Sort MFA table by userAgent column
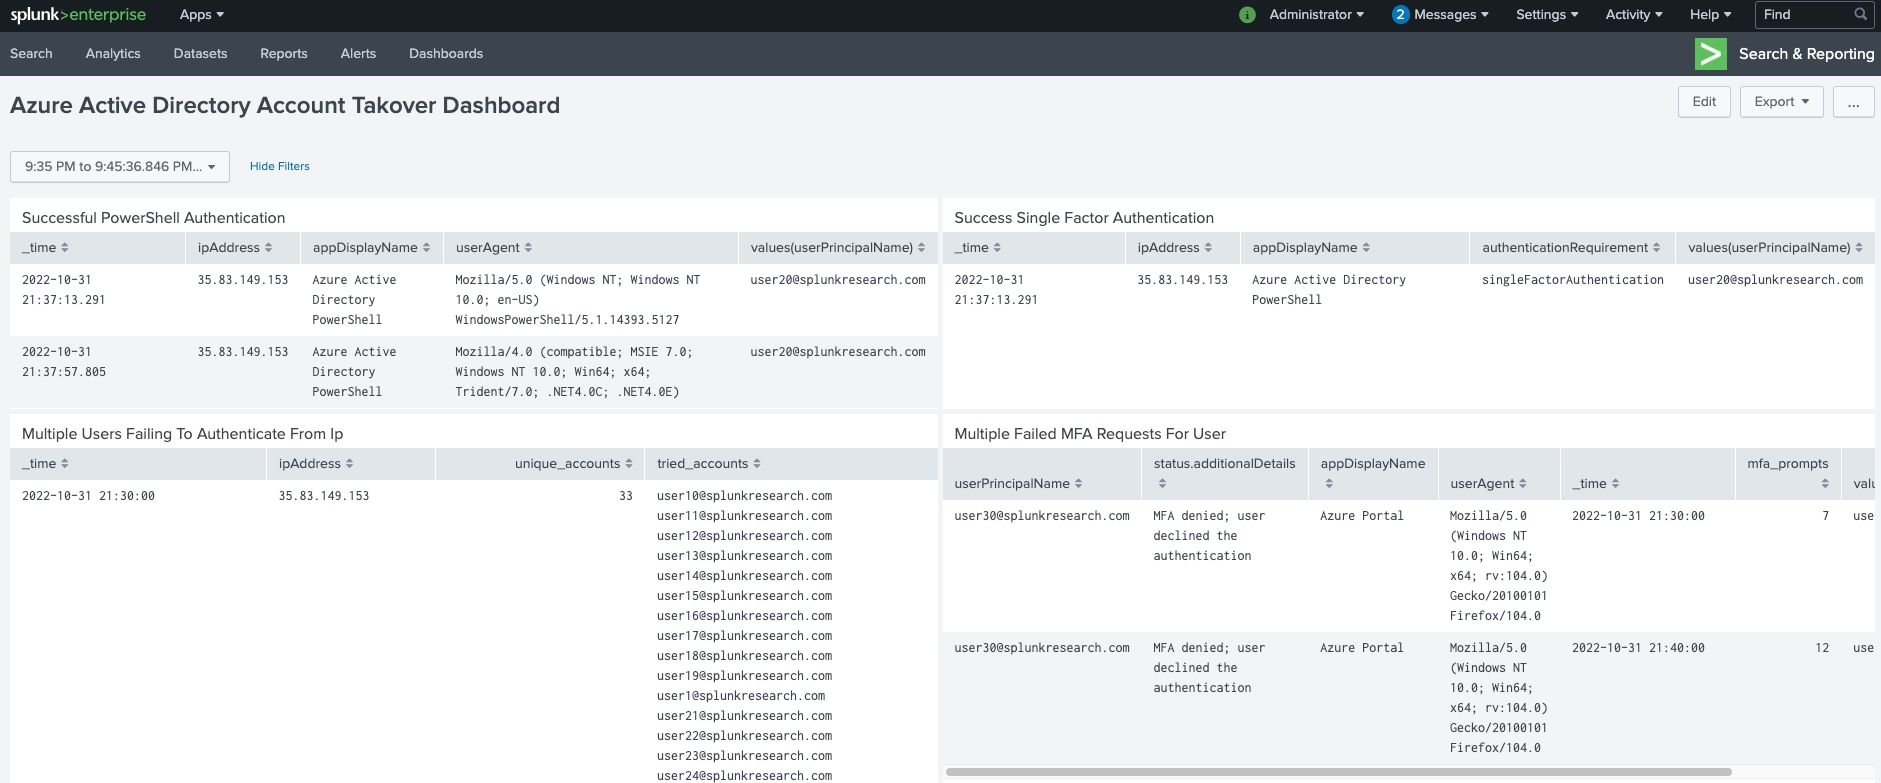 pyautogui.click(x=1489, y=484)
